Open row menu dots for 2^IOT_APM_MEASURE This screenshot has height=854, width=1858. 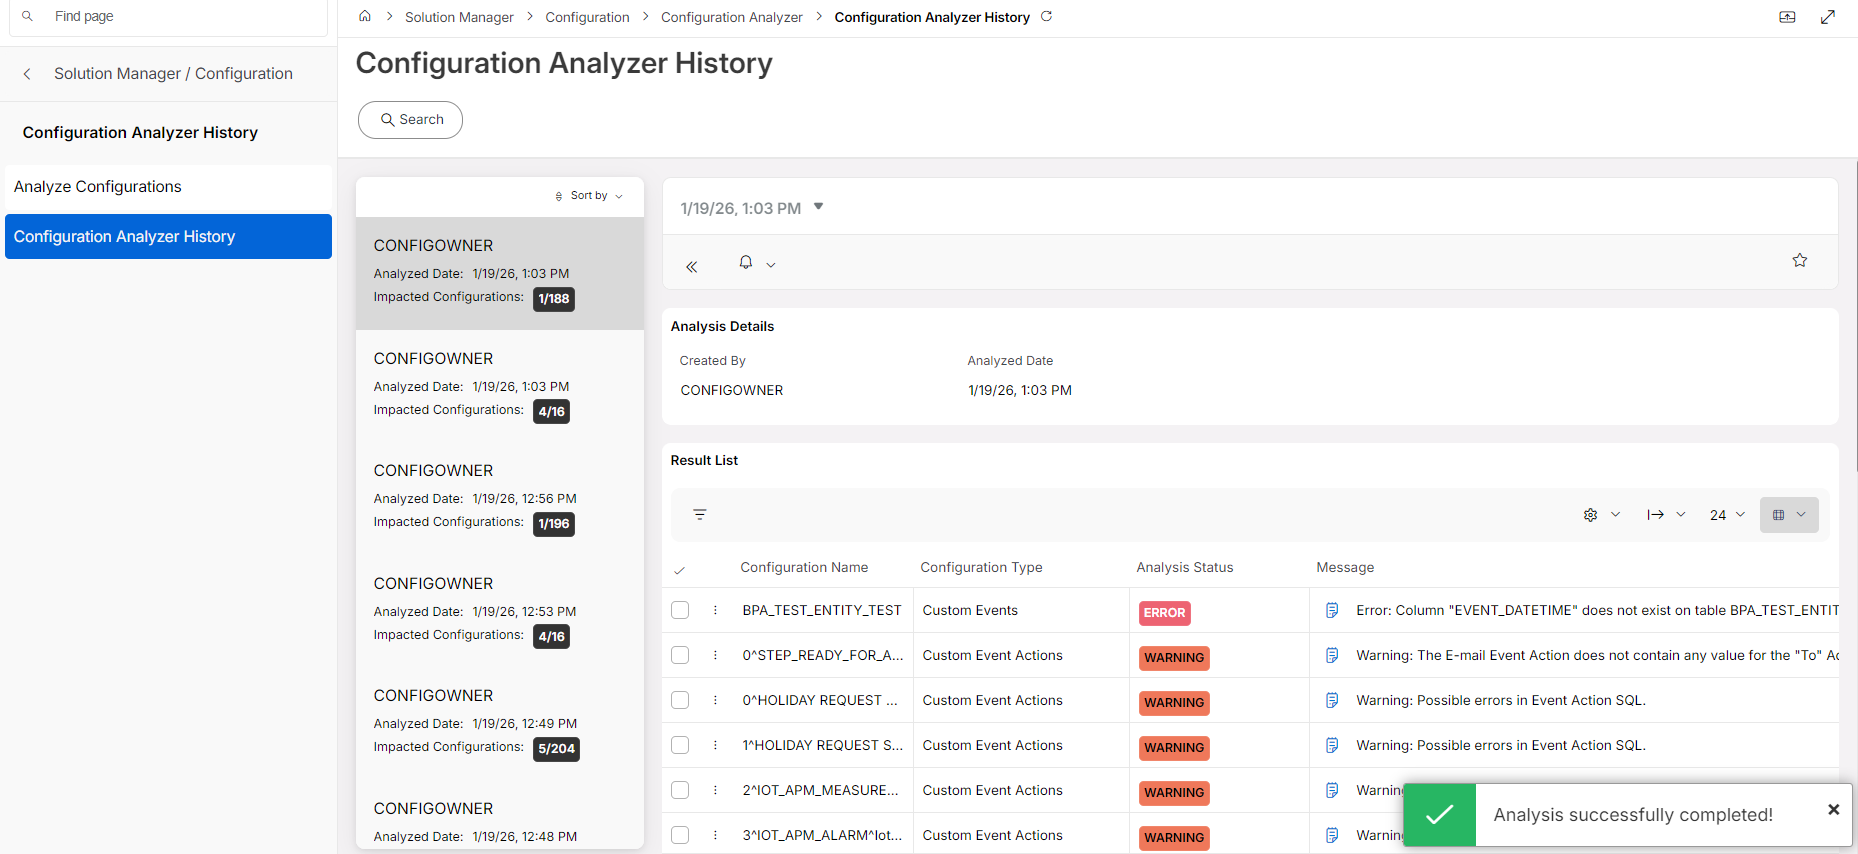pyautogui.click(x=715, y=790)
